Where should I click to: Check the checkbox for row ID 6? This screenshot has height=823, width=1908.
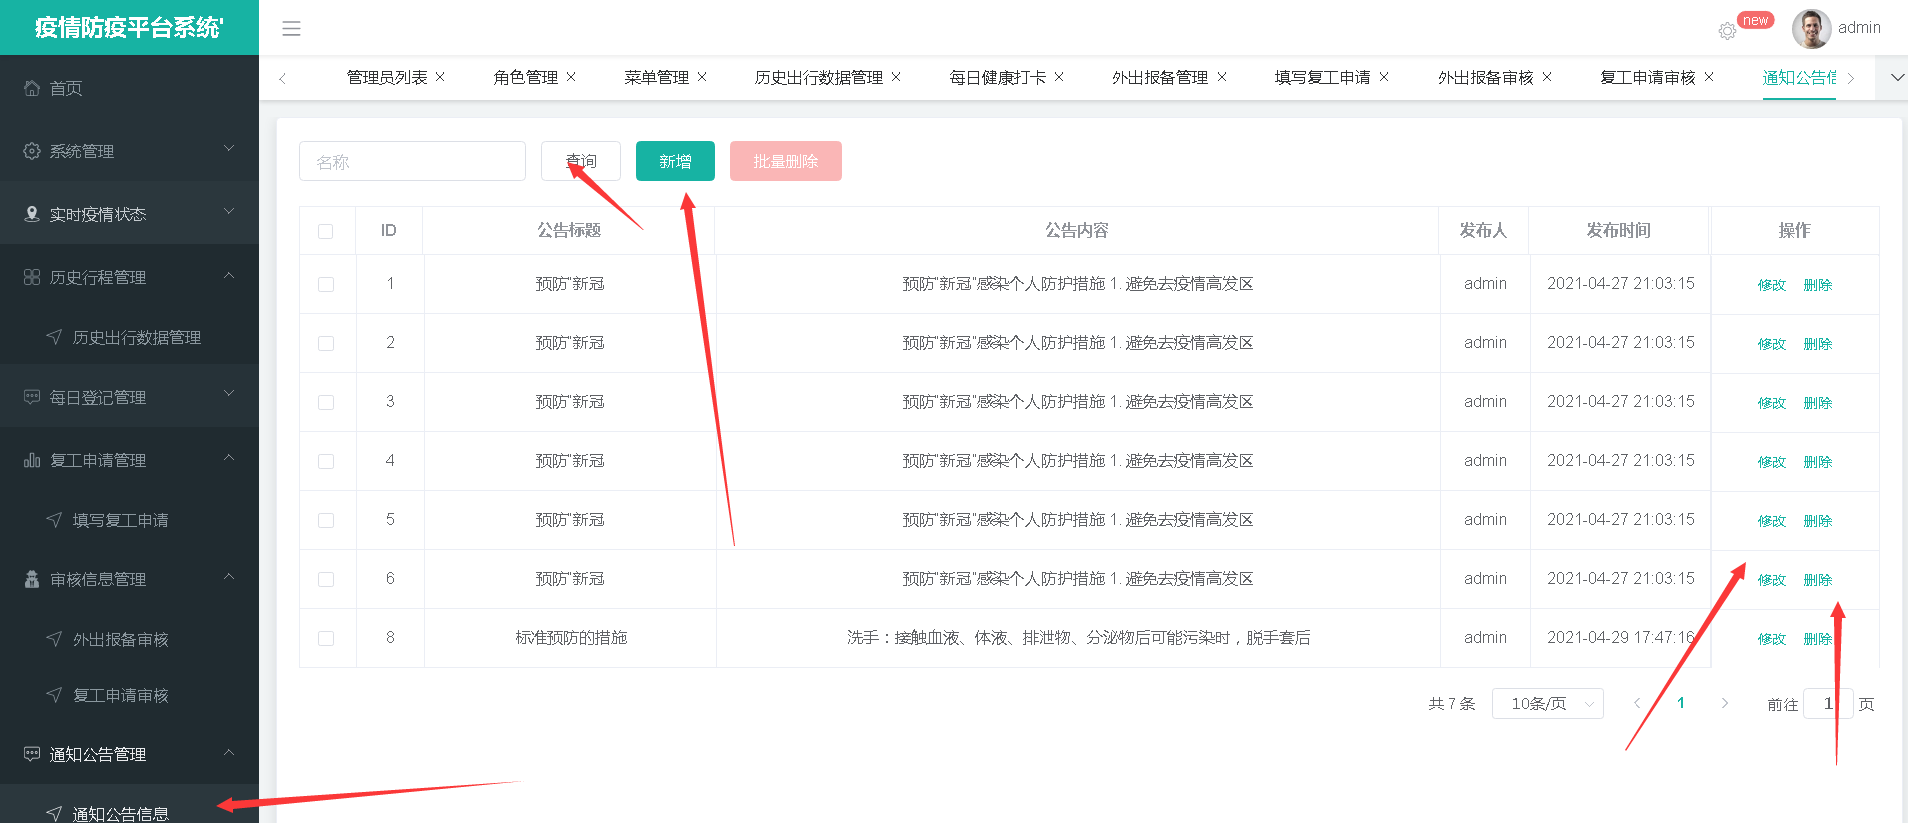tap(326, 579)
